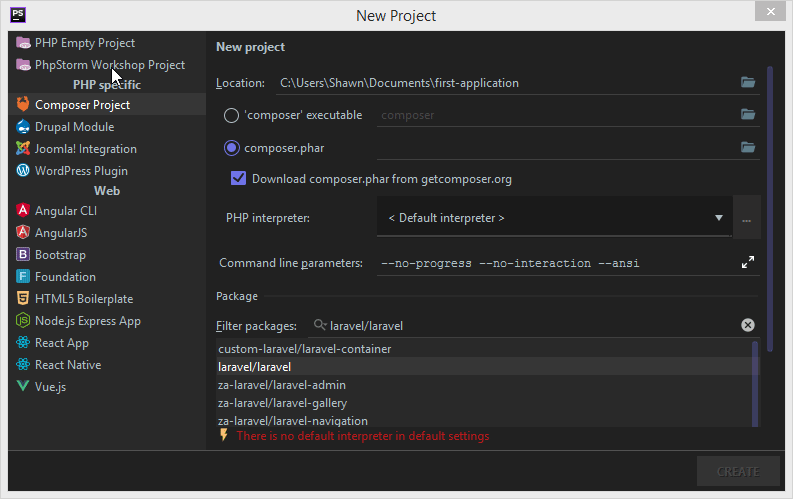
Task: Click the WordPress Plugin icon
Action: [x=23, y=170]
